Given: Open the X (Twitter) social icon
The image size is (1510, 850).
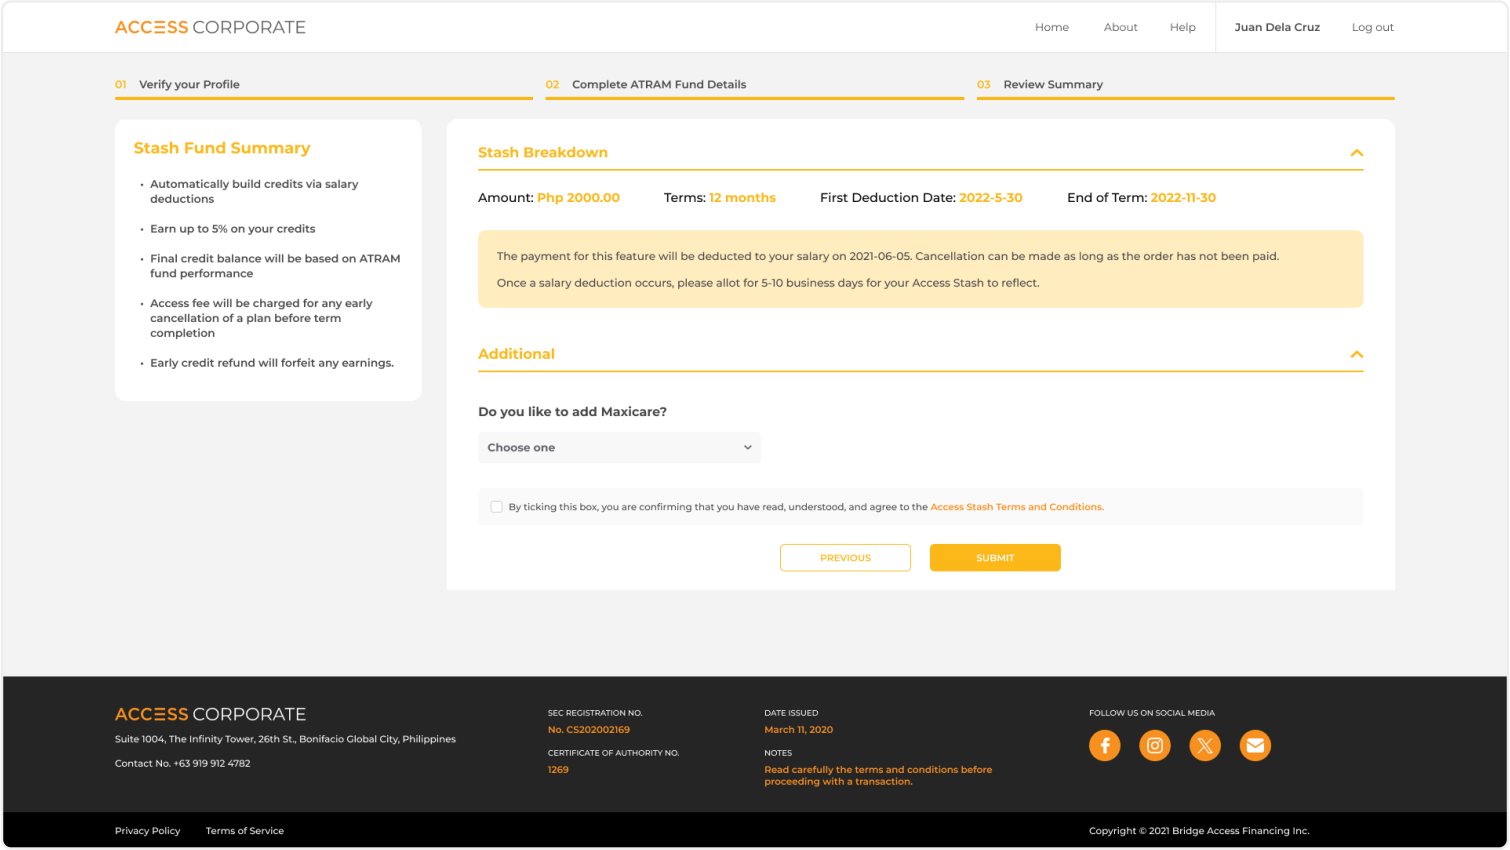Looking at the screenshot, I should [x=1205, y=745].
